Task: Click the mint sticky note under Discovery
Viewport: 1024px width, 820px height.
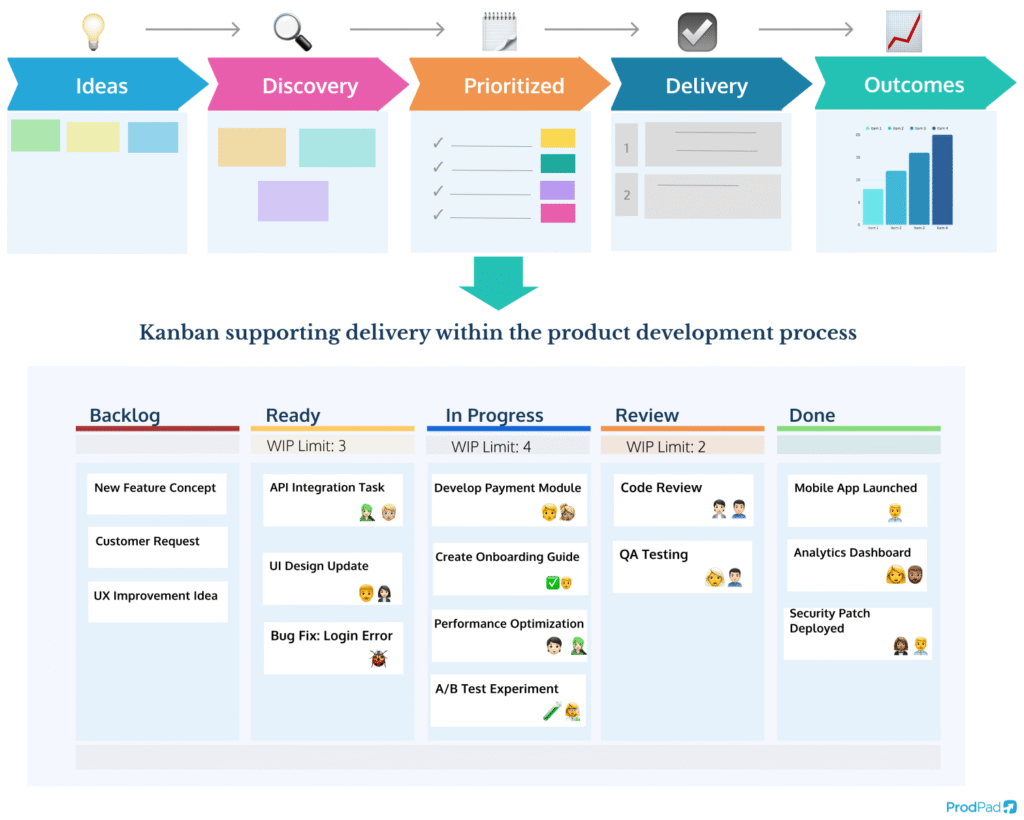Action: (x=337, y=148)
